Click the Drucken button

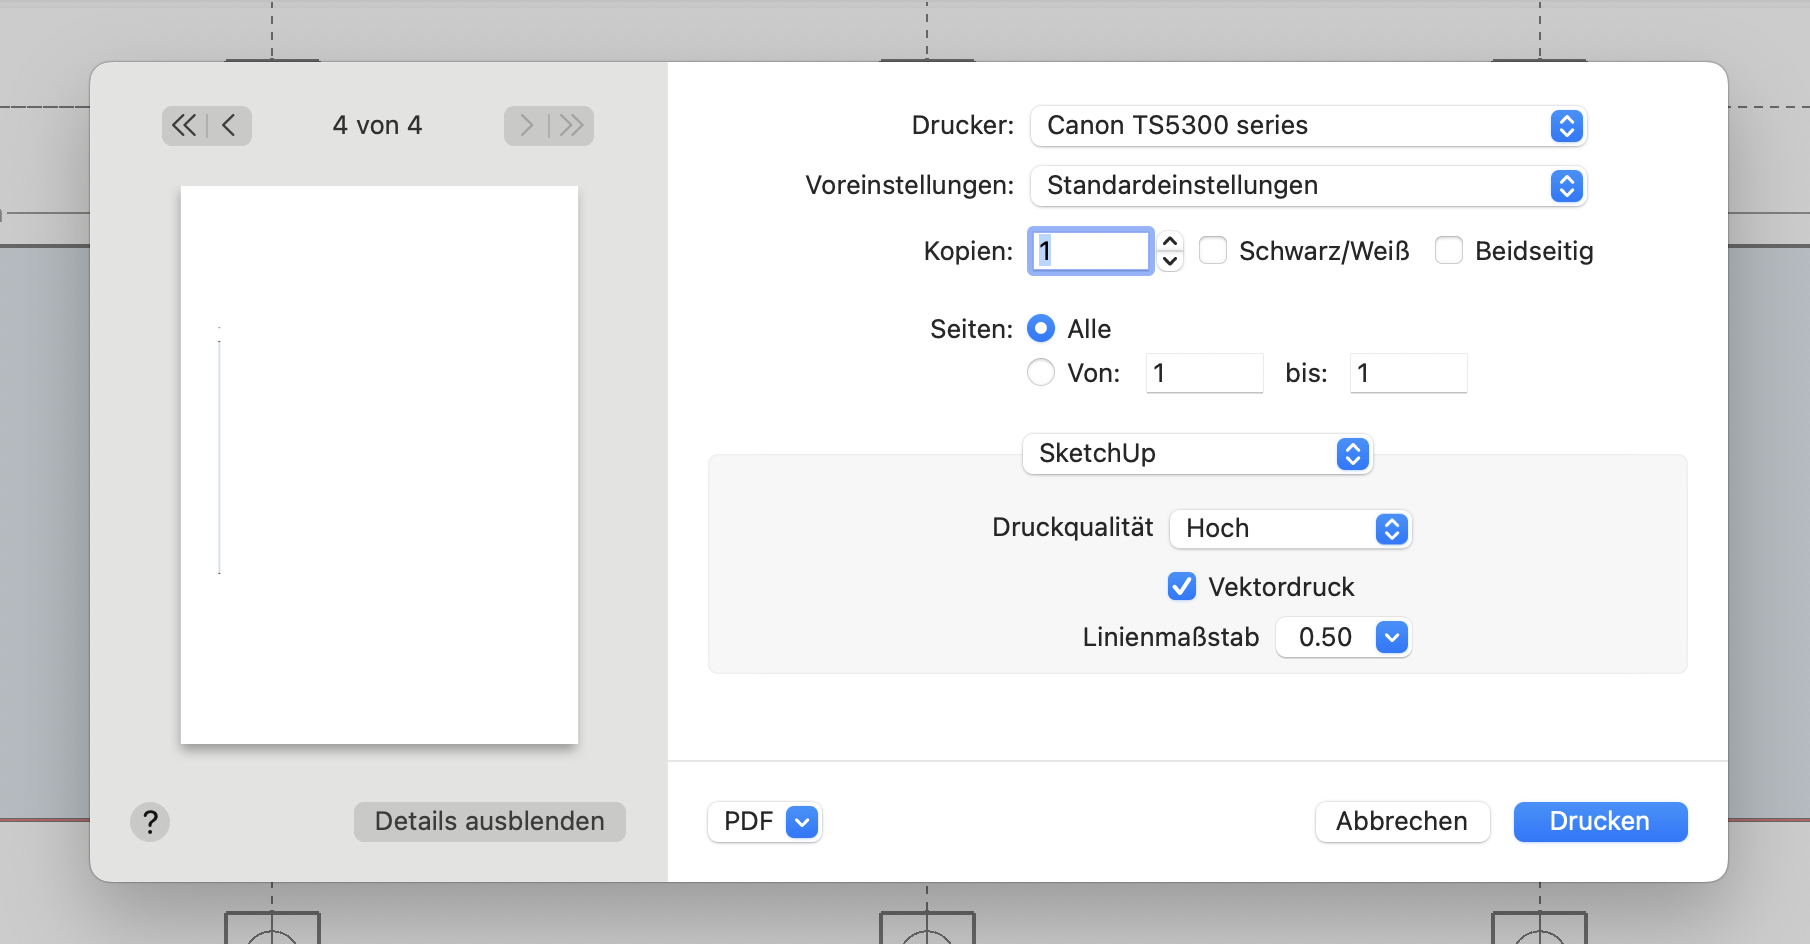point(1600,822)
